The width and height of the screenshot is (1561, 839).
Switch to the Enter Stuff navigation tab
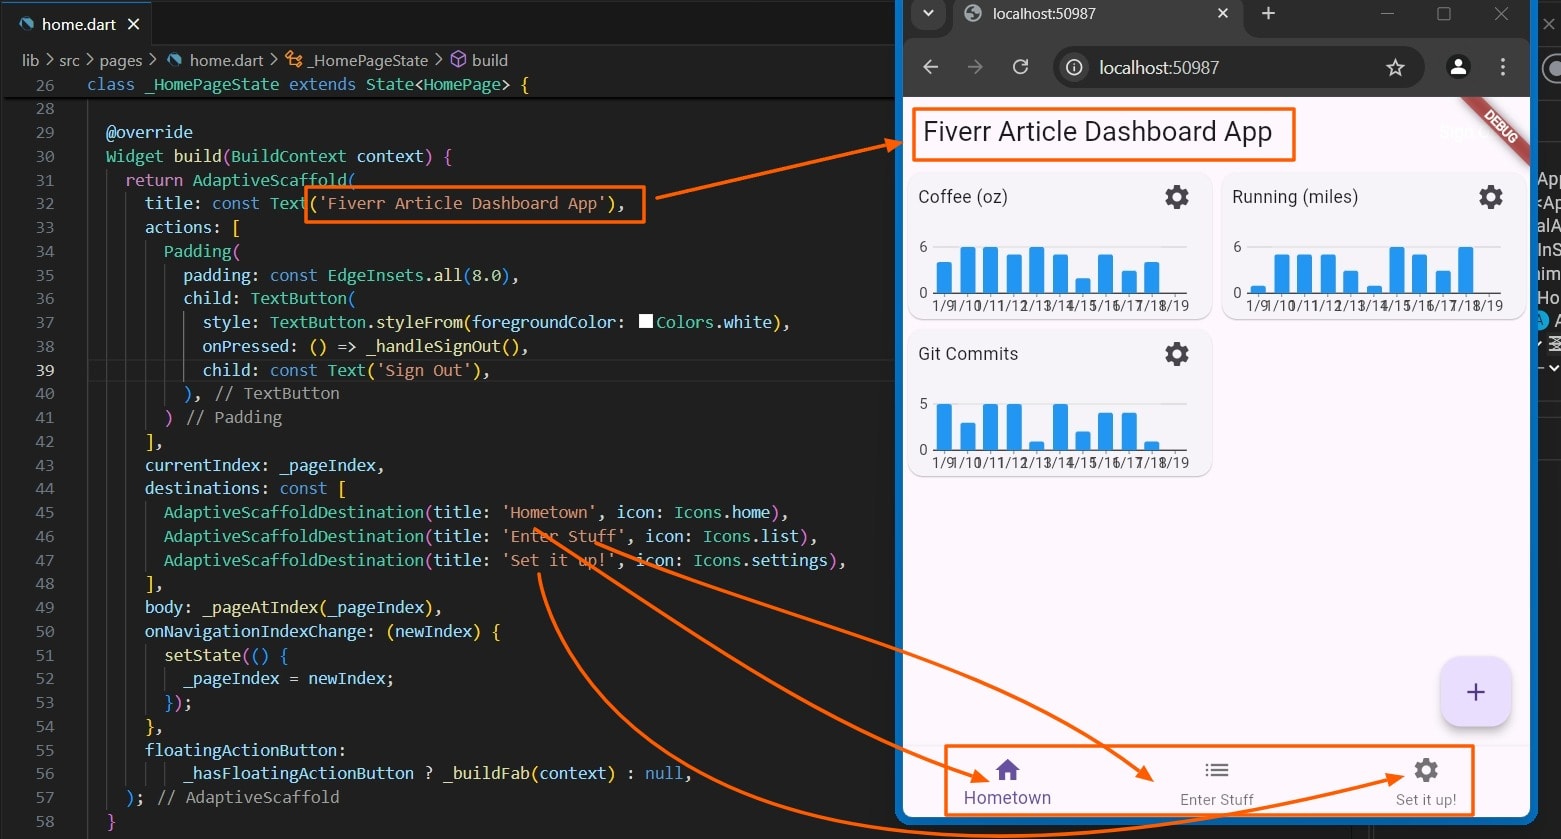point(1216,782)
